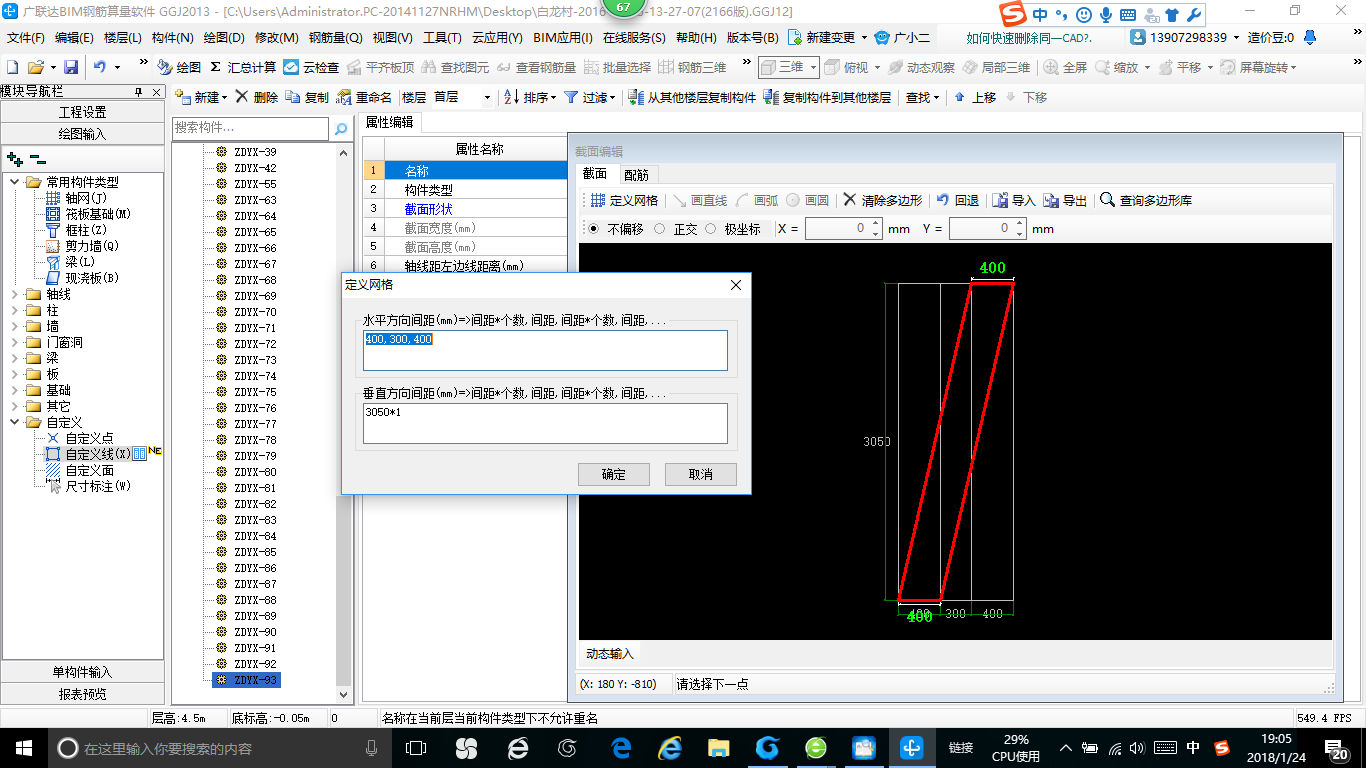Switch to the 配筋 tab
Viewport: 1366px width, 768px height.
coord(635,174)
